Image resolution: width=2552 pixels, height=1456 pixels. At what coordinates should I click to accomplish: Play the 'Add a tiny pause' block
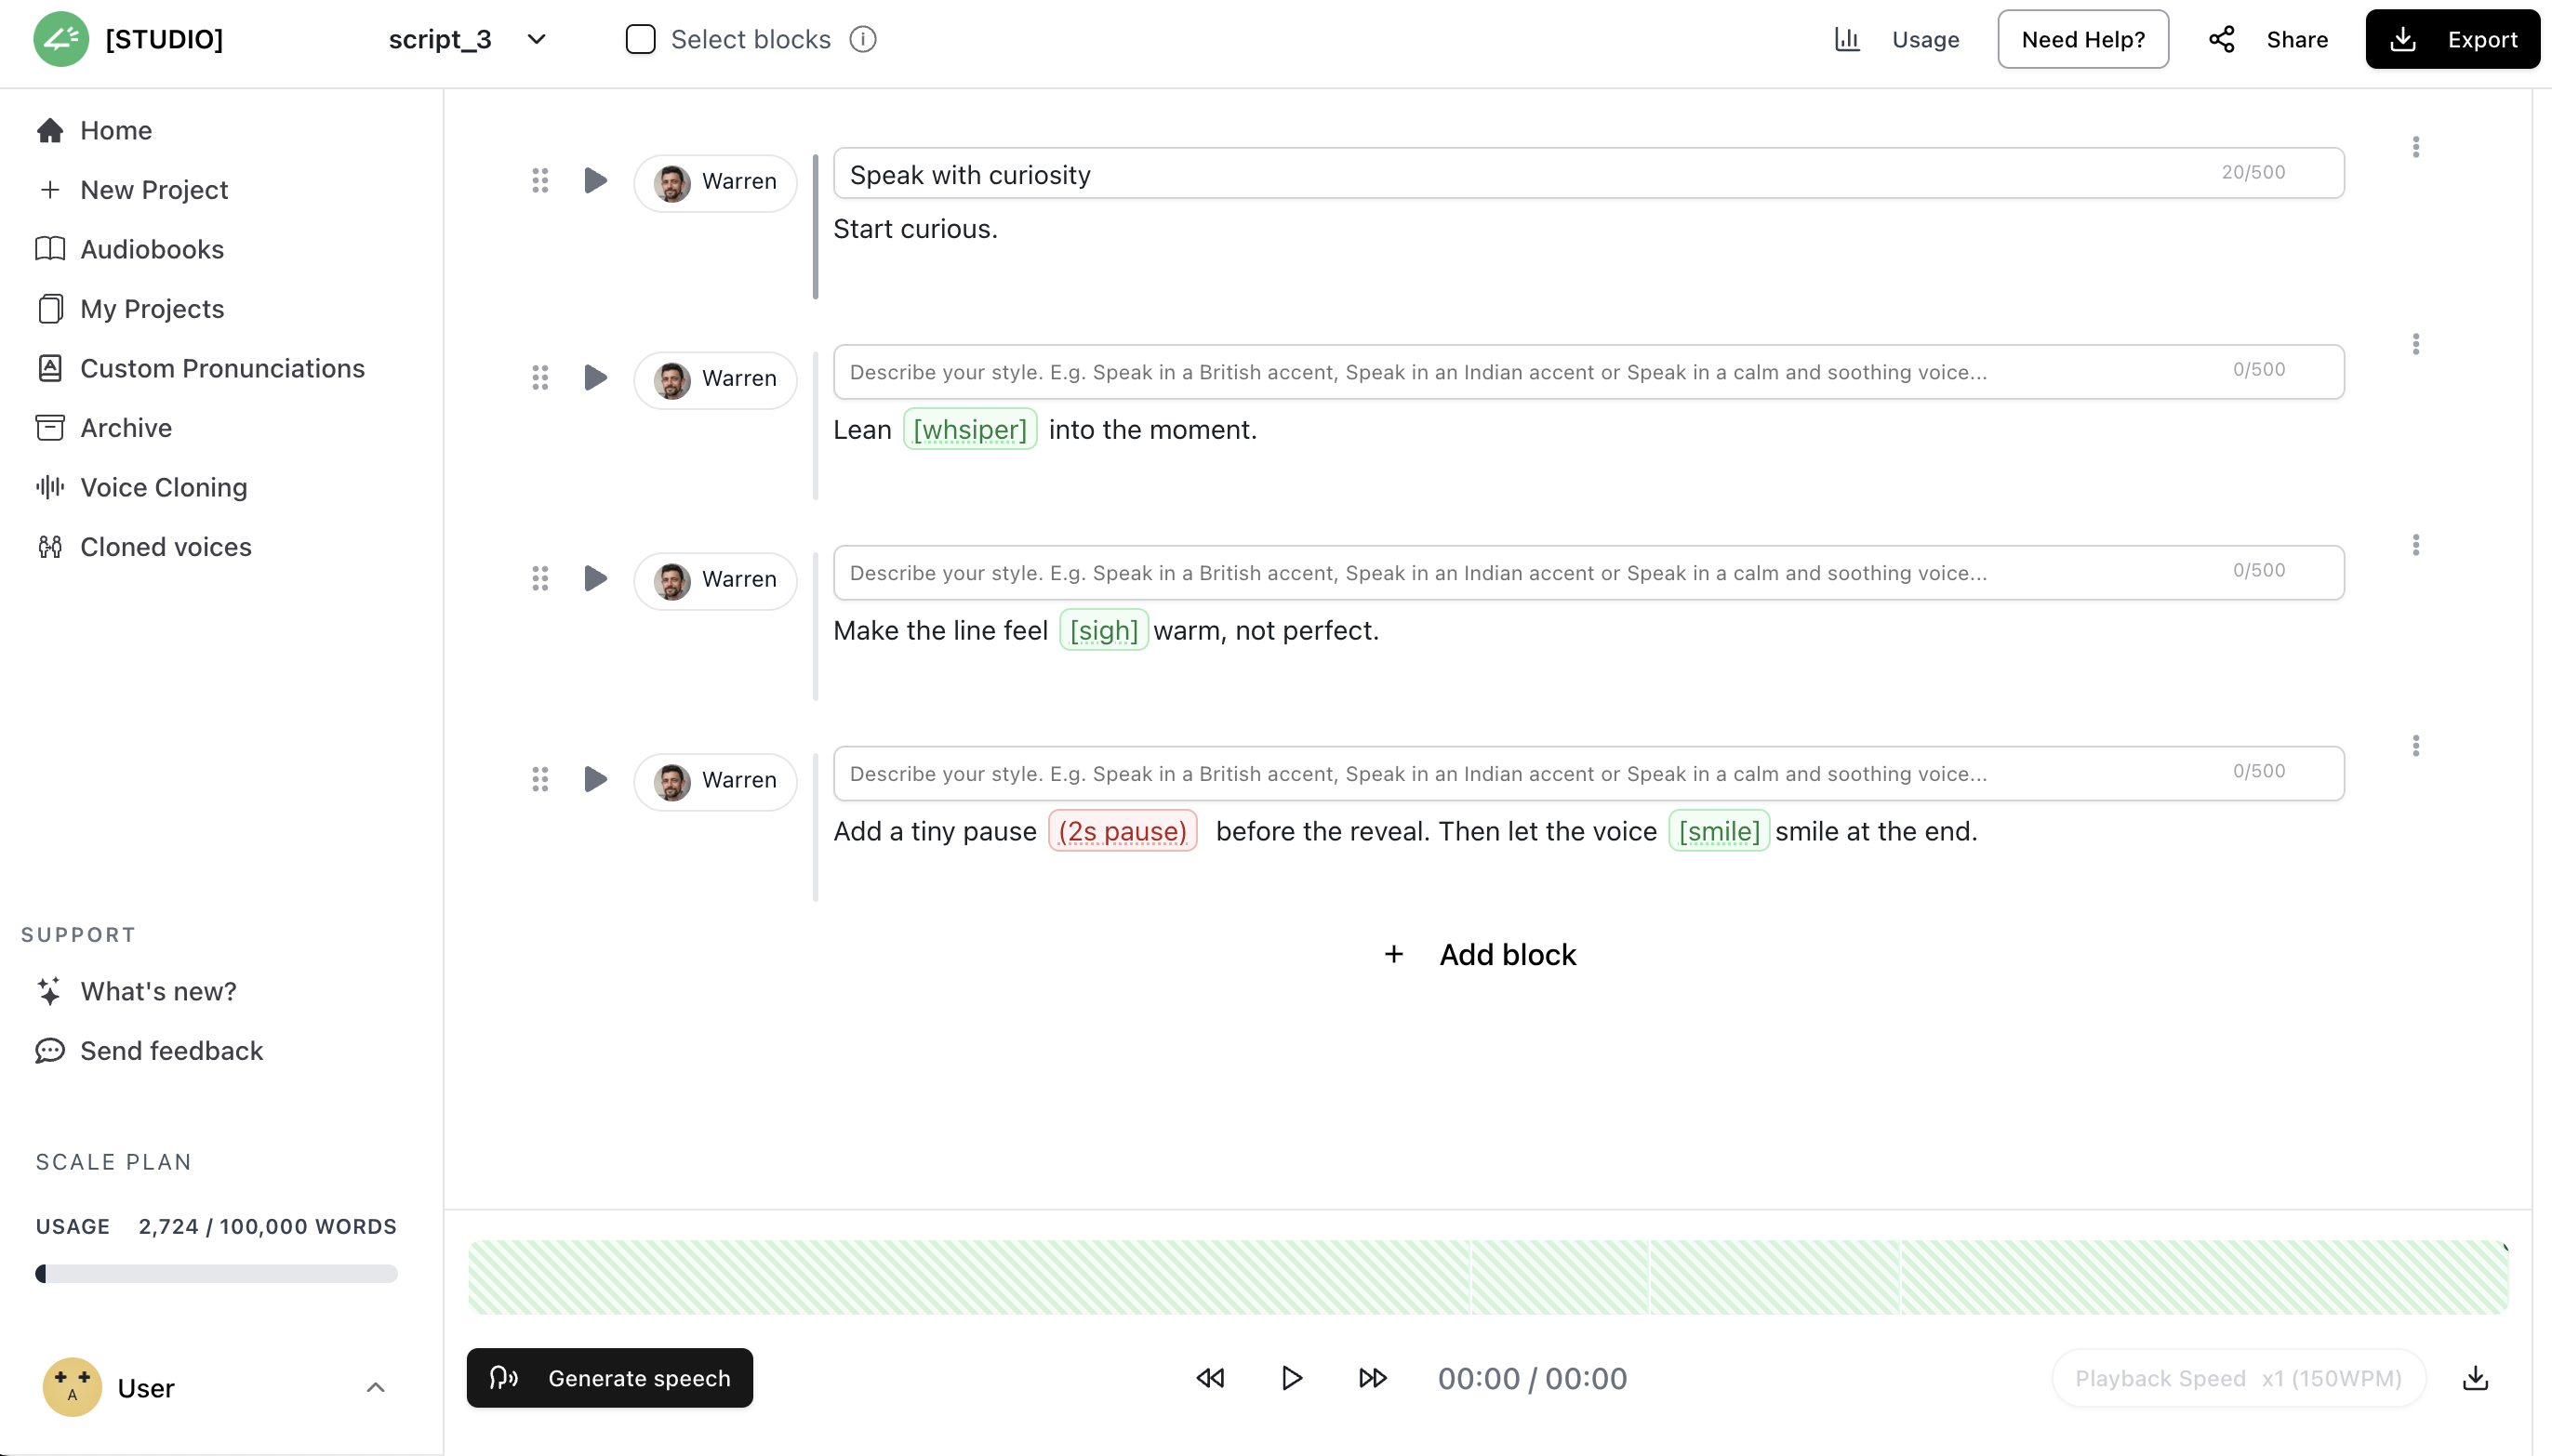pos(596,780)
